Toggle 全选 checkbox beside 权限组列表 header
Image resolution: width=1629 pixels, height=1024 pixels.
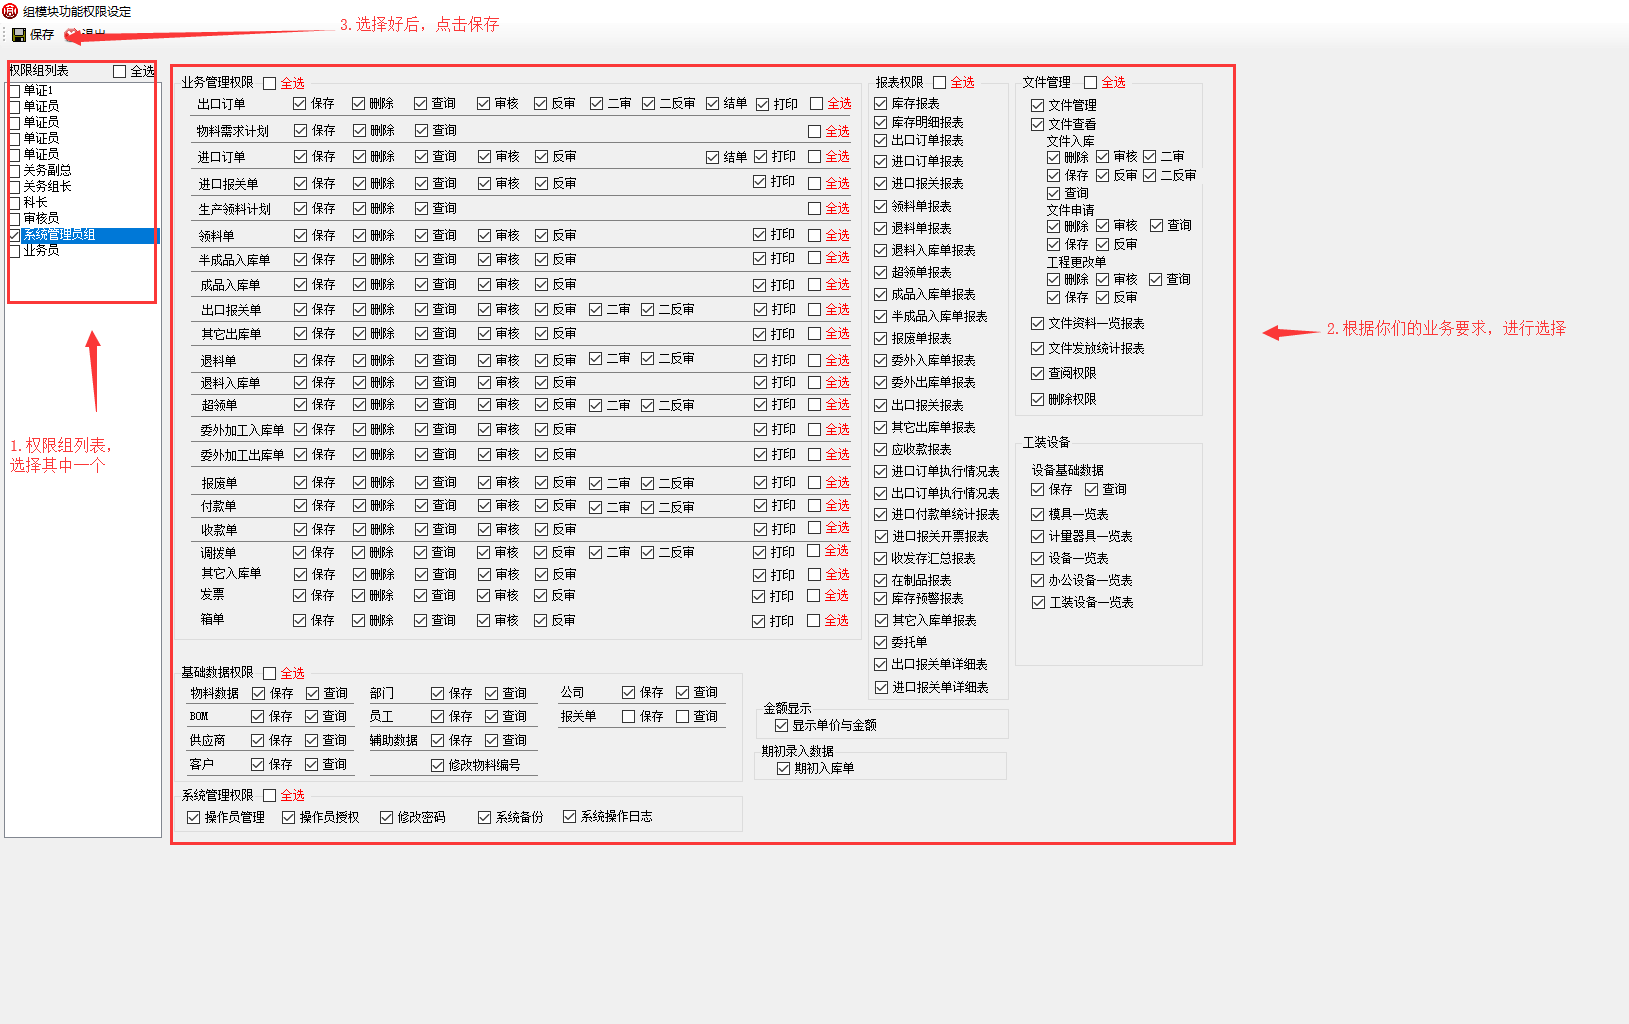(120, 71)
